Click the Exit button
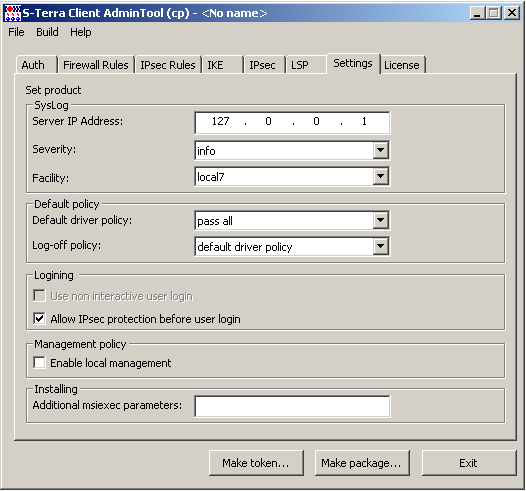 [469, 463]
